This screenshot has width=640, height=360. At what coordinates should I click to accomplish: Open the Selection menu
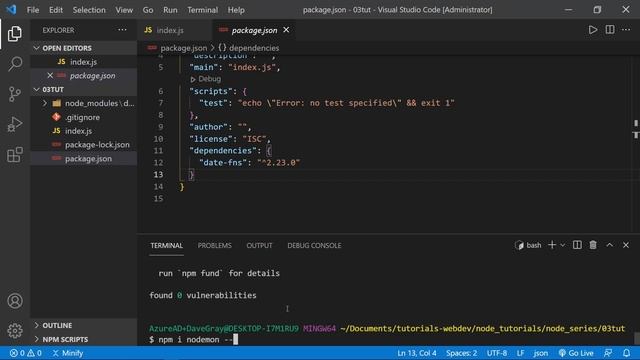pyautogui.click(x=89, y=10)
